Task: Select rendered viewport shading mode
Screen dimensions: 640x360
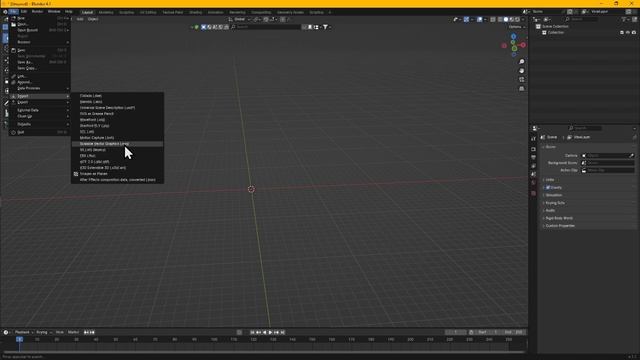Action: coord(517,19)
